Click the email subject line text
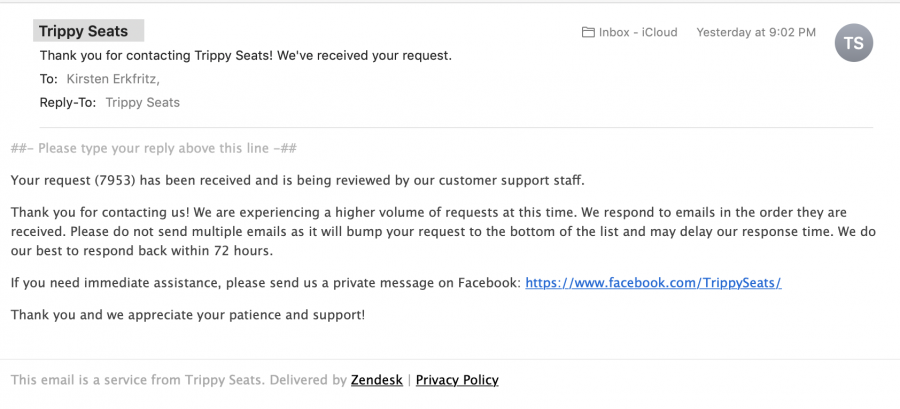This screenshot has width=900, height=409. click(x=246, y=56)
